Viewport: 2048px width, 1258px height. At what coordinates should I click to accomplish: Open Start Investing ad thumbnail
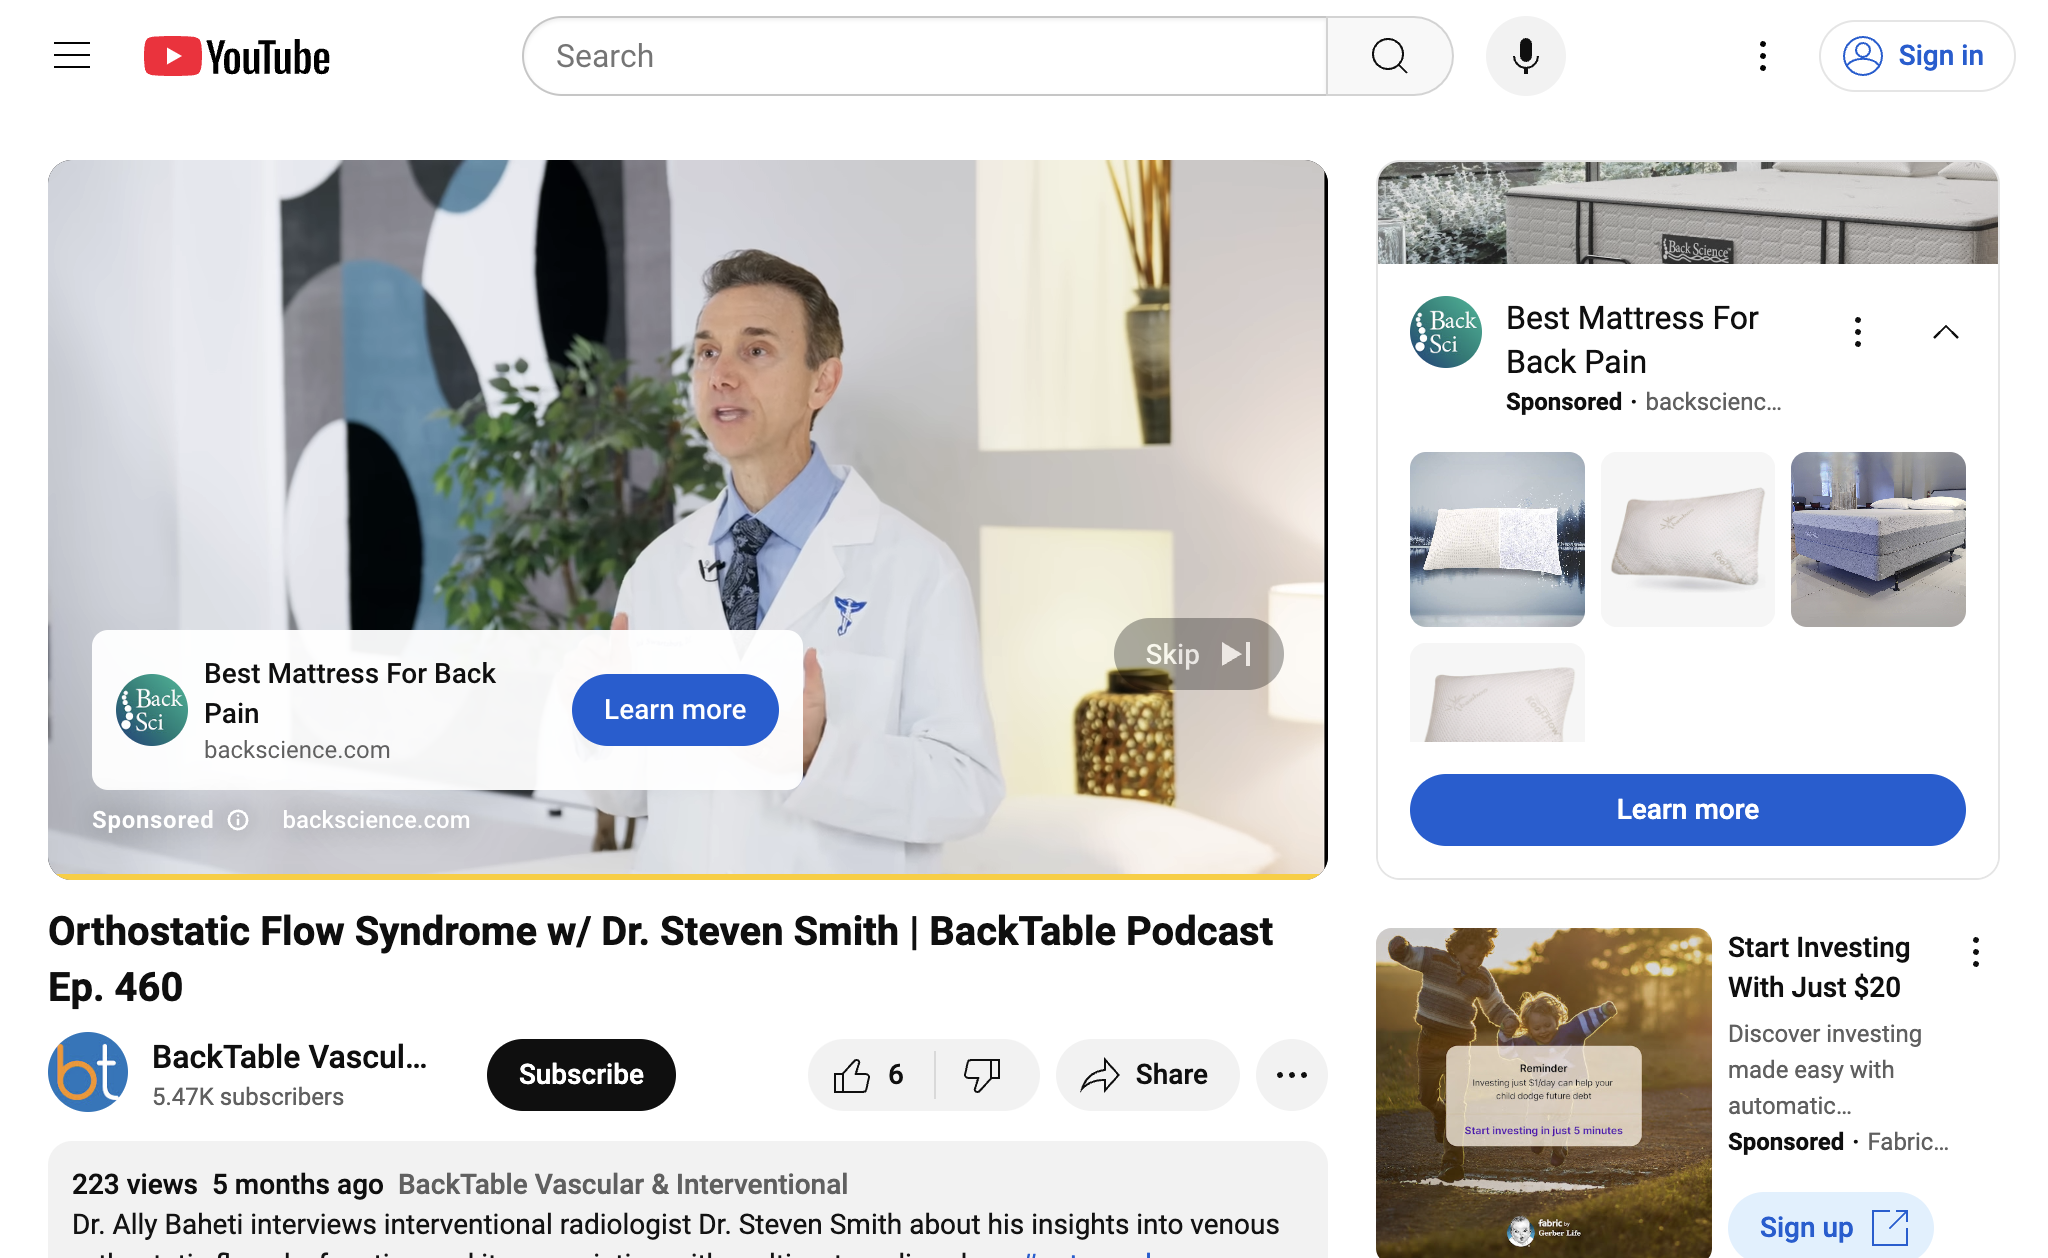(1544, 1092)
